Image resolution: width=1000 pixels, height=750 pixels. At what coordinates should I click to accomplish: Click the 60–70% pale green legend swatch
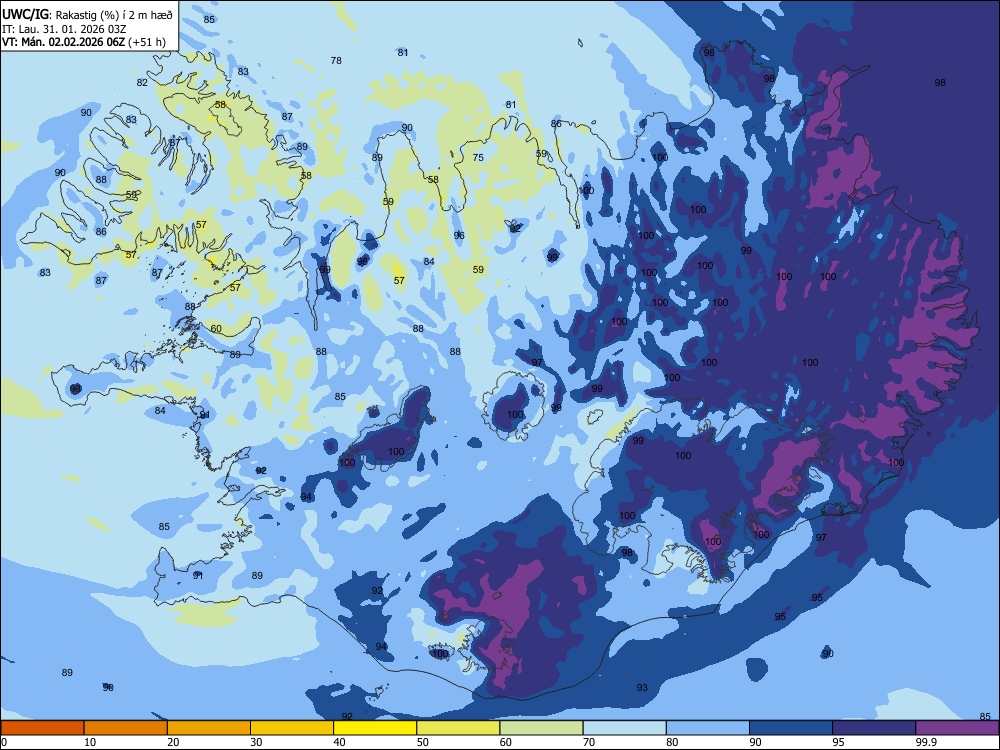click(541, 728)
